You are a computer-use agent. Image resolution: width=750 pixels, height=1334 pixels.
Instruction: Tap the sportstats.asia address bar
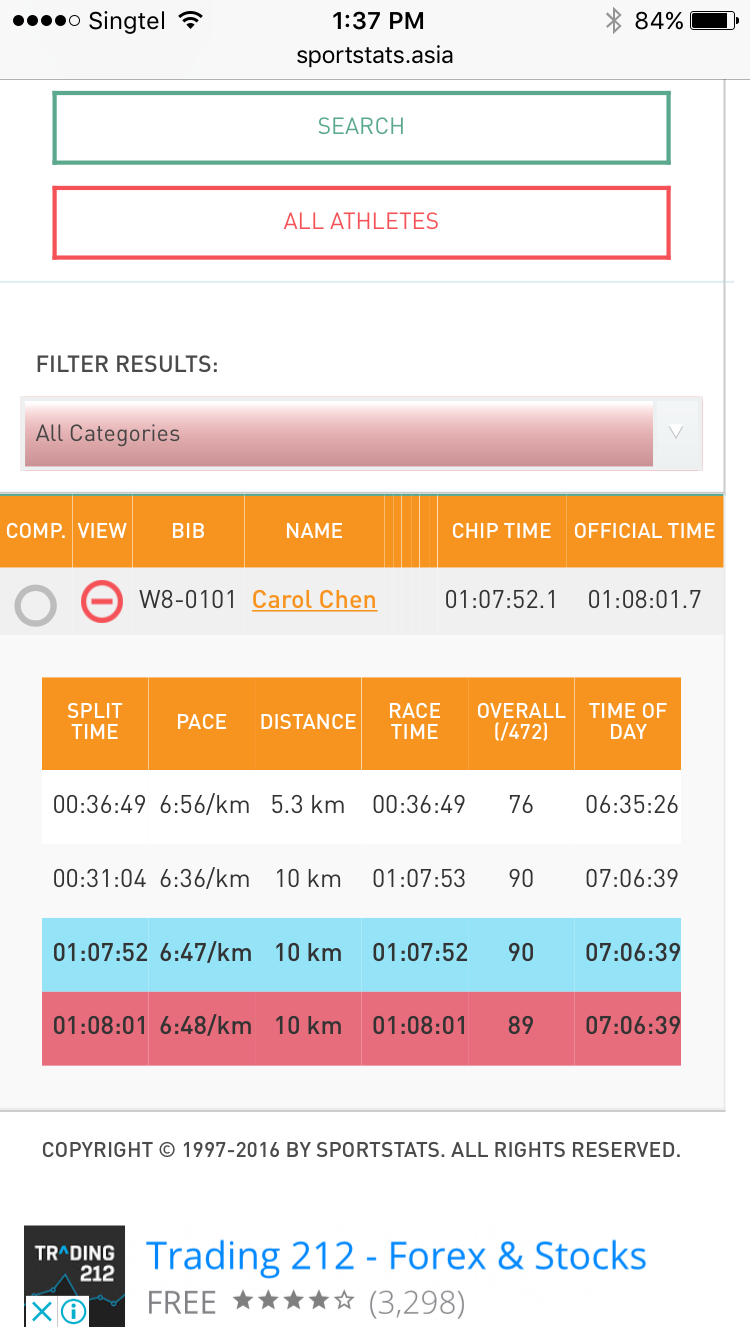pos(375,55)
